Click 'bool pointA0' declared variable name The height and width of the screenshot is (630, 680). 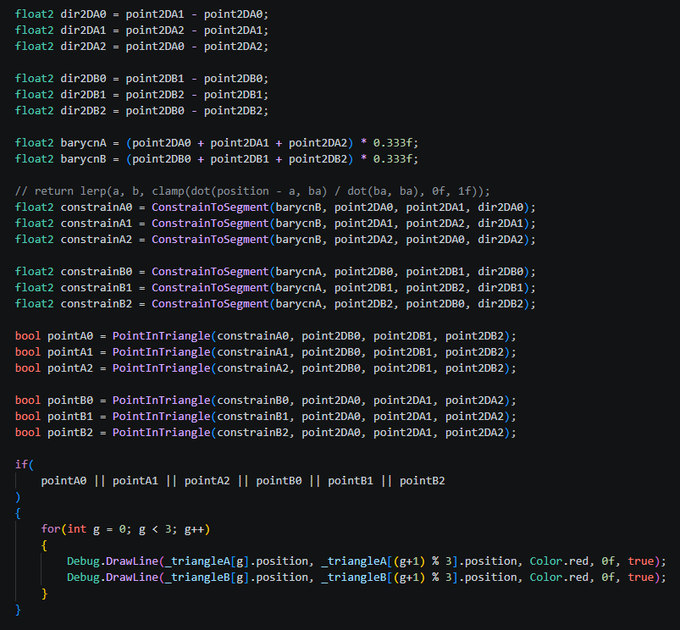(70, 336)
